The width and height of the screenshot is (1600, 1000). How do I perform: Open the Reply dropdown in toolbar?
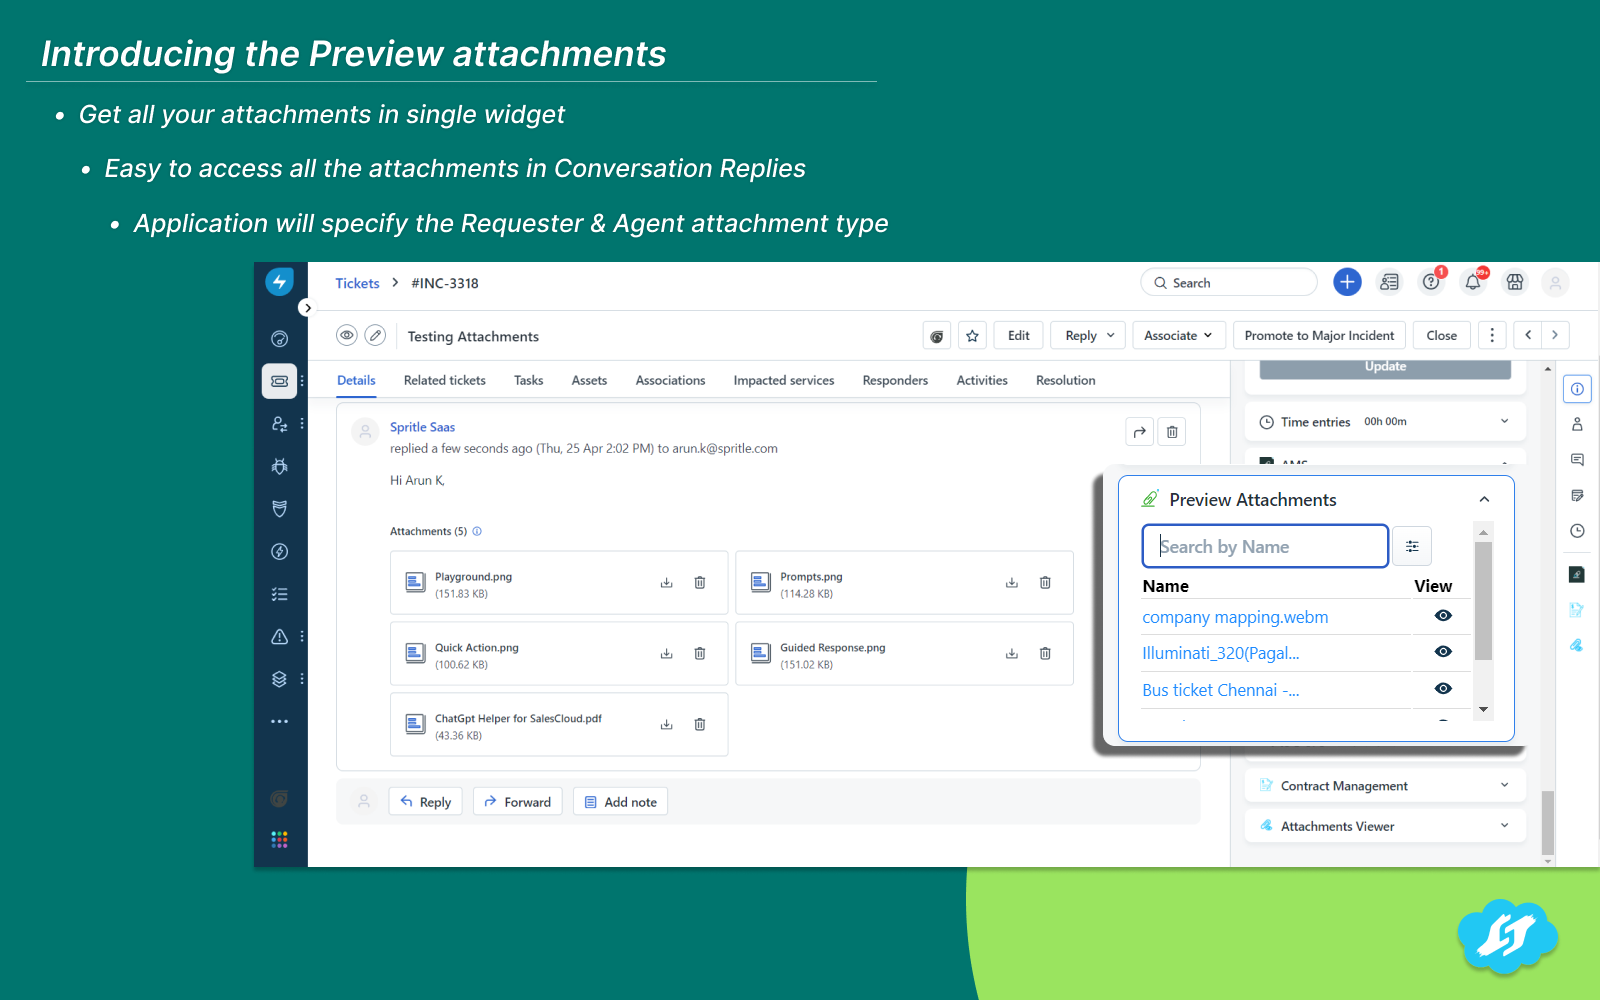(x=1089, y=335)
